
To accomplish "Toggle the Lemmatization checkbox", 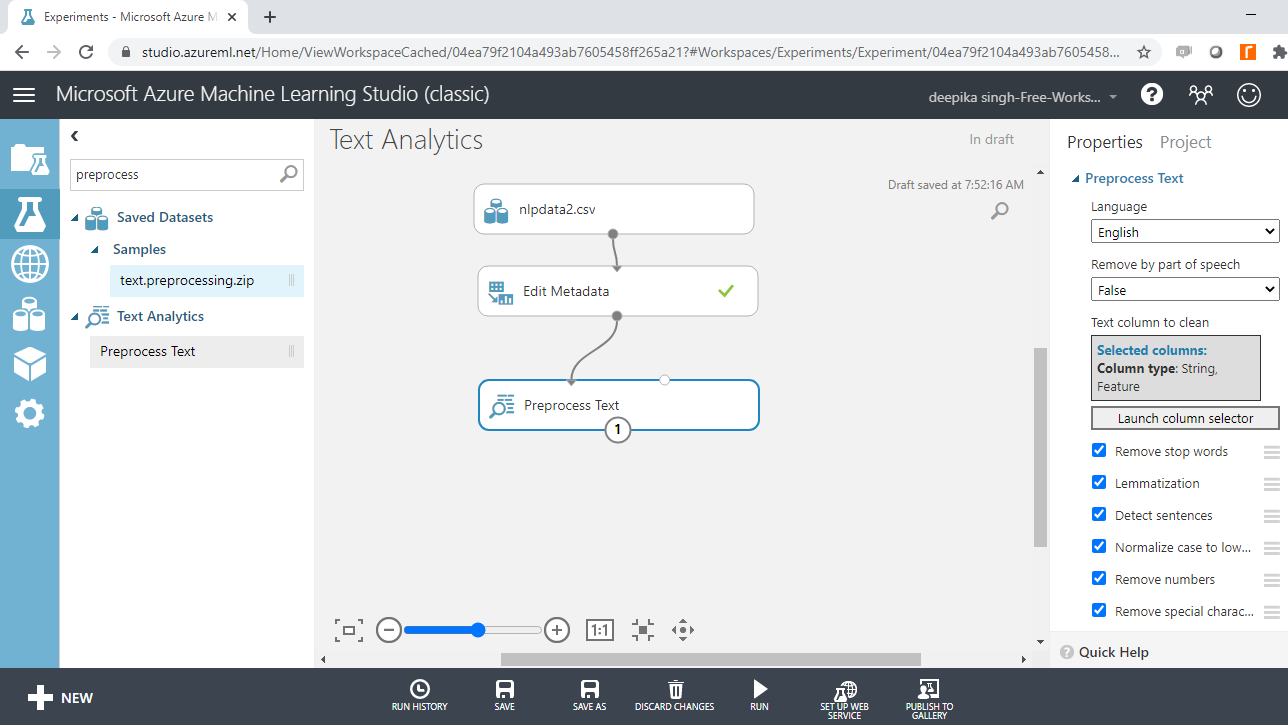I will tap(1099, 483).
